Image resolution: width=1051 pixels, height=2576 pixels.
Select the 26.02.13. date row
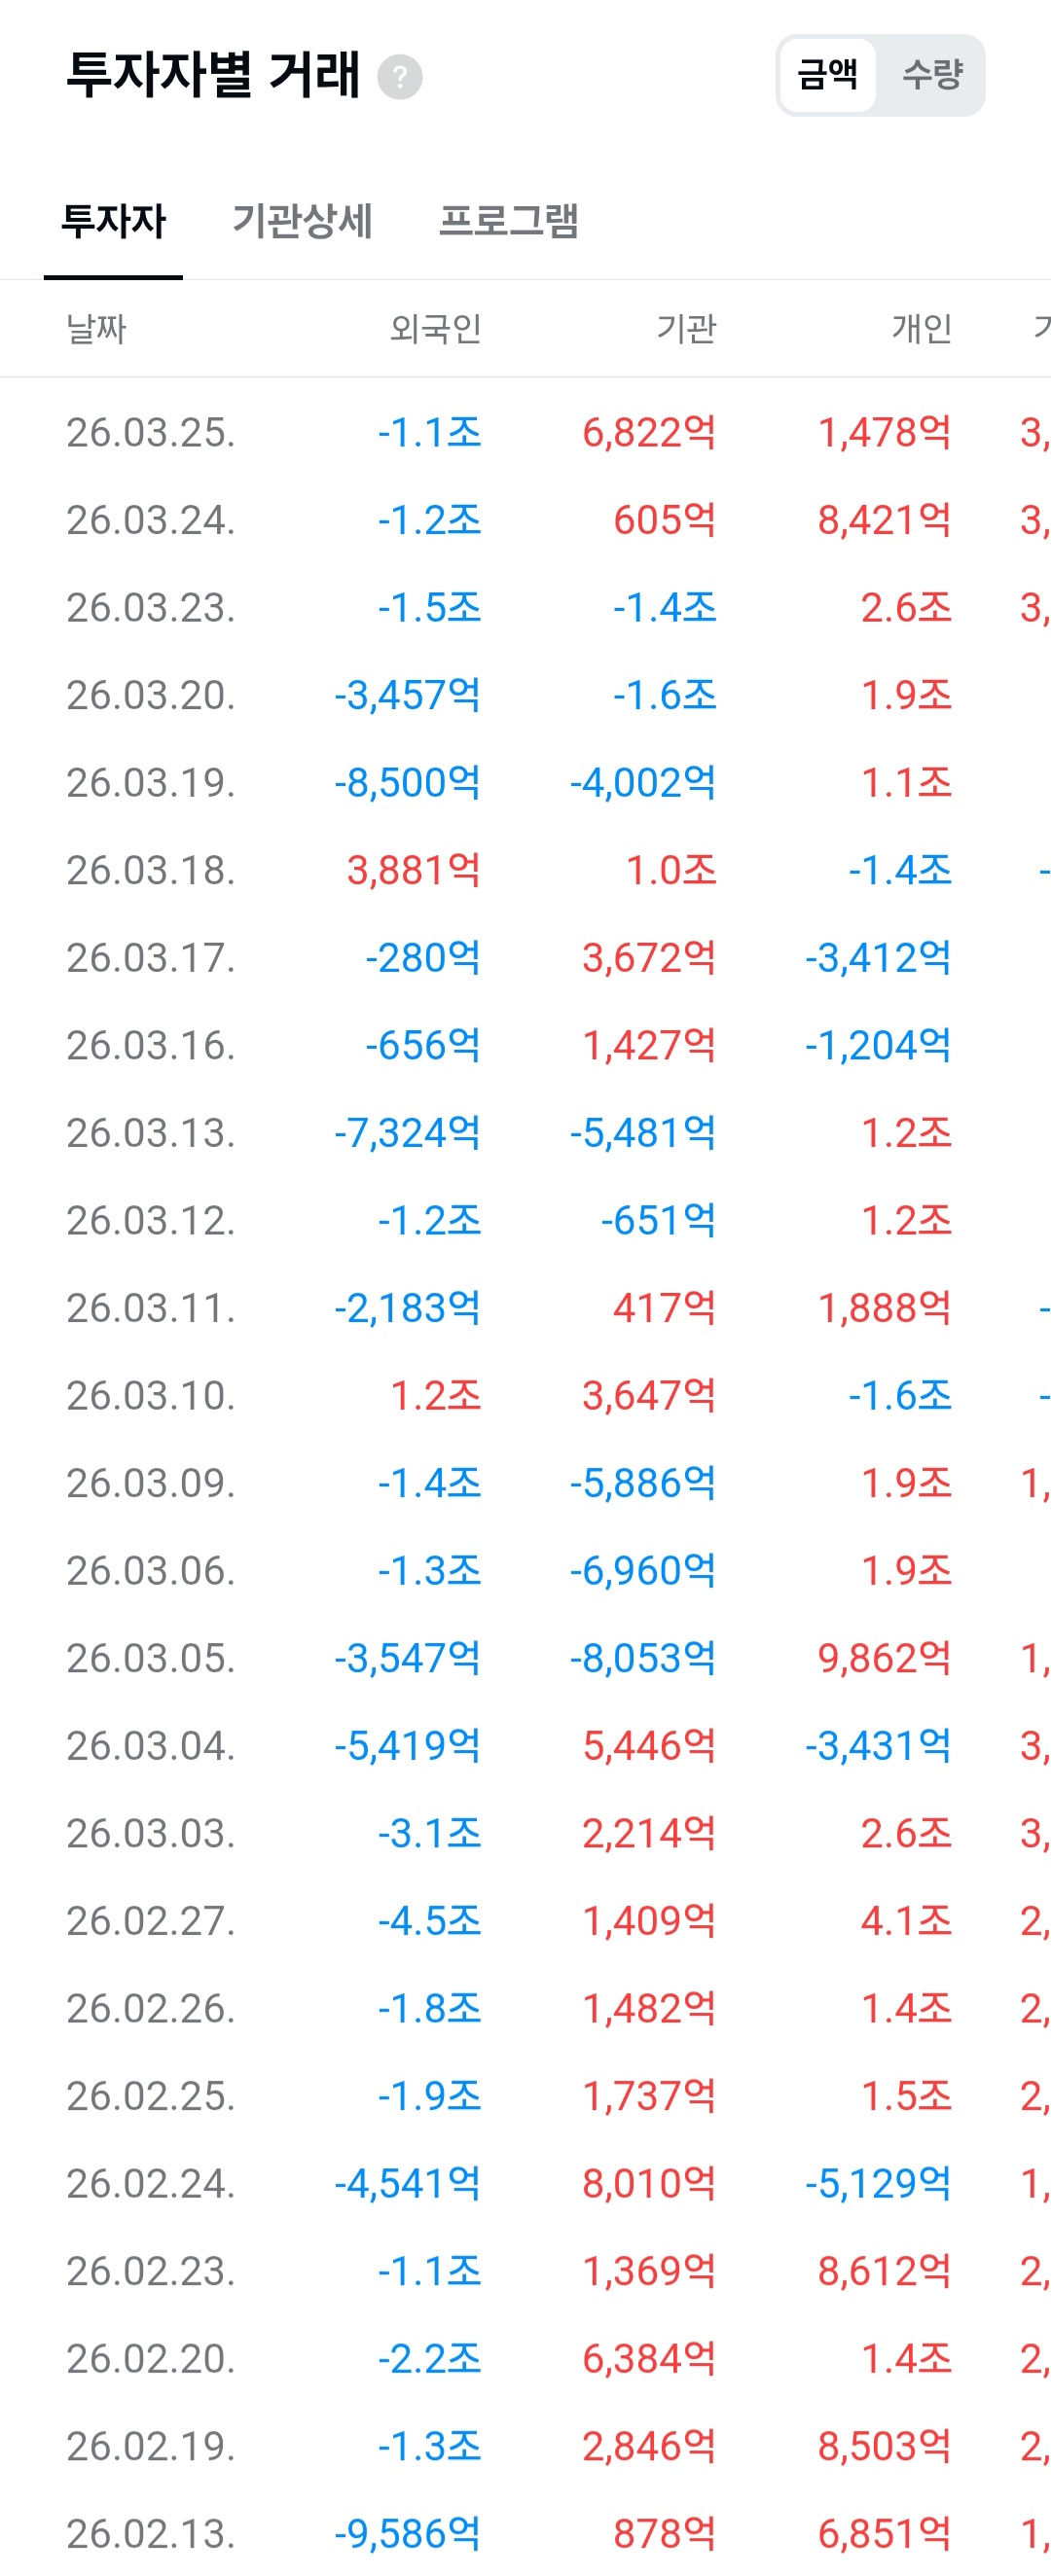click(525, 2533)
